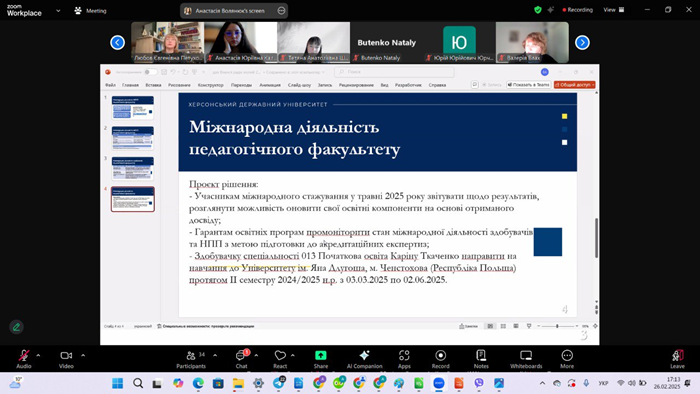700x394 pixels.
Task: Open the Zoom View layout menu
Action: point(614,10)
